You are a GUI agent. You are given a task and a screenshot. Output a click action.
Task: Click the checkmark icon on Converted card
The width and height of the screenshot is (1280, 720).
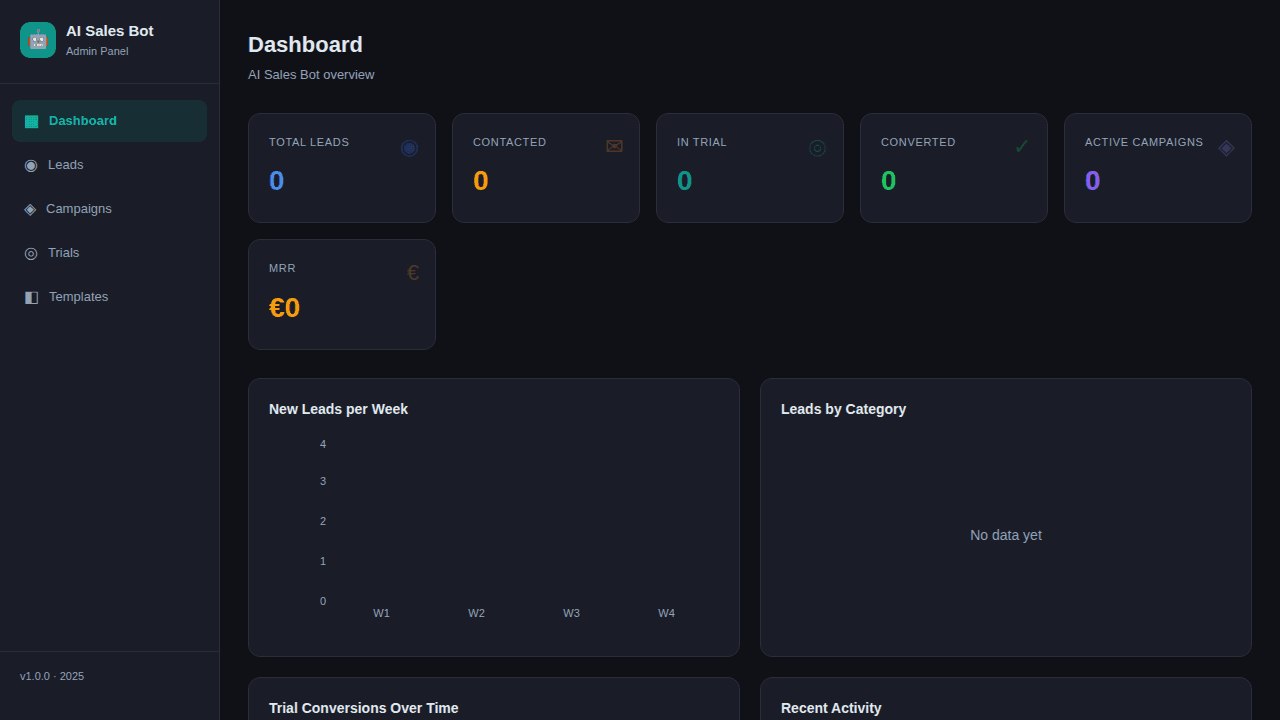1021,147
